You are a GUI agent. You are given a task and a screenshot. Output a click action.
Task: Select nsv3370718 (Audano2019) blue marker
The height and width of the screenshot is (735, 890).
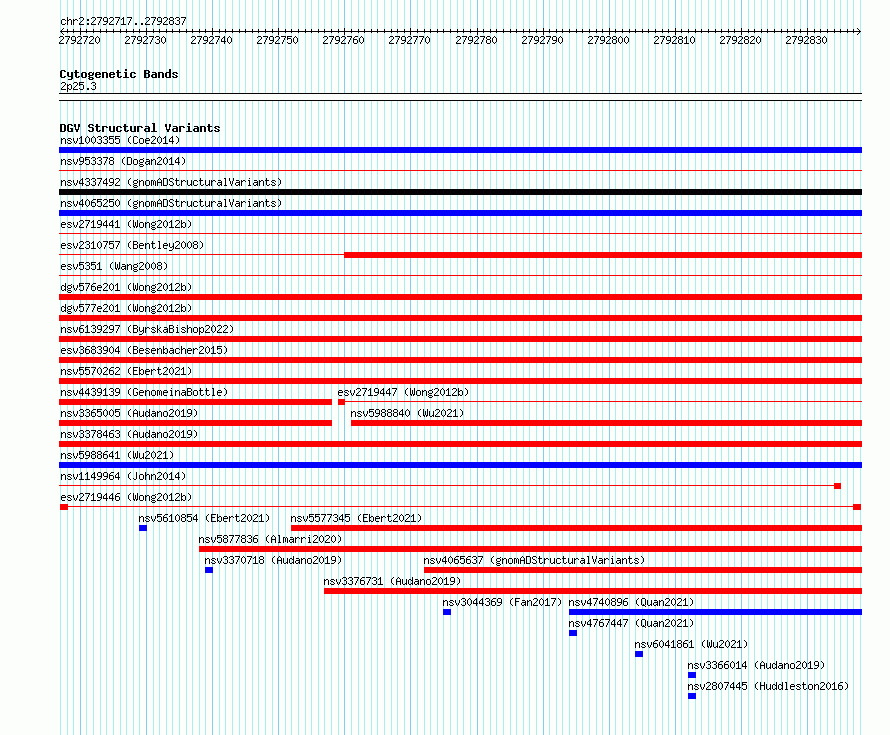click(x=209, y=570)
